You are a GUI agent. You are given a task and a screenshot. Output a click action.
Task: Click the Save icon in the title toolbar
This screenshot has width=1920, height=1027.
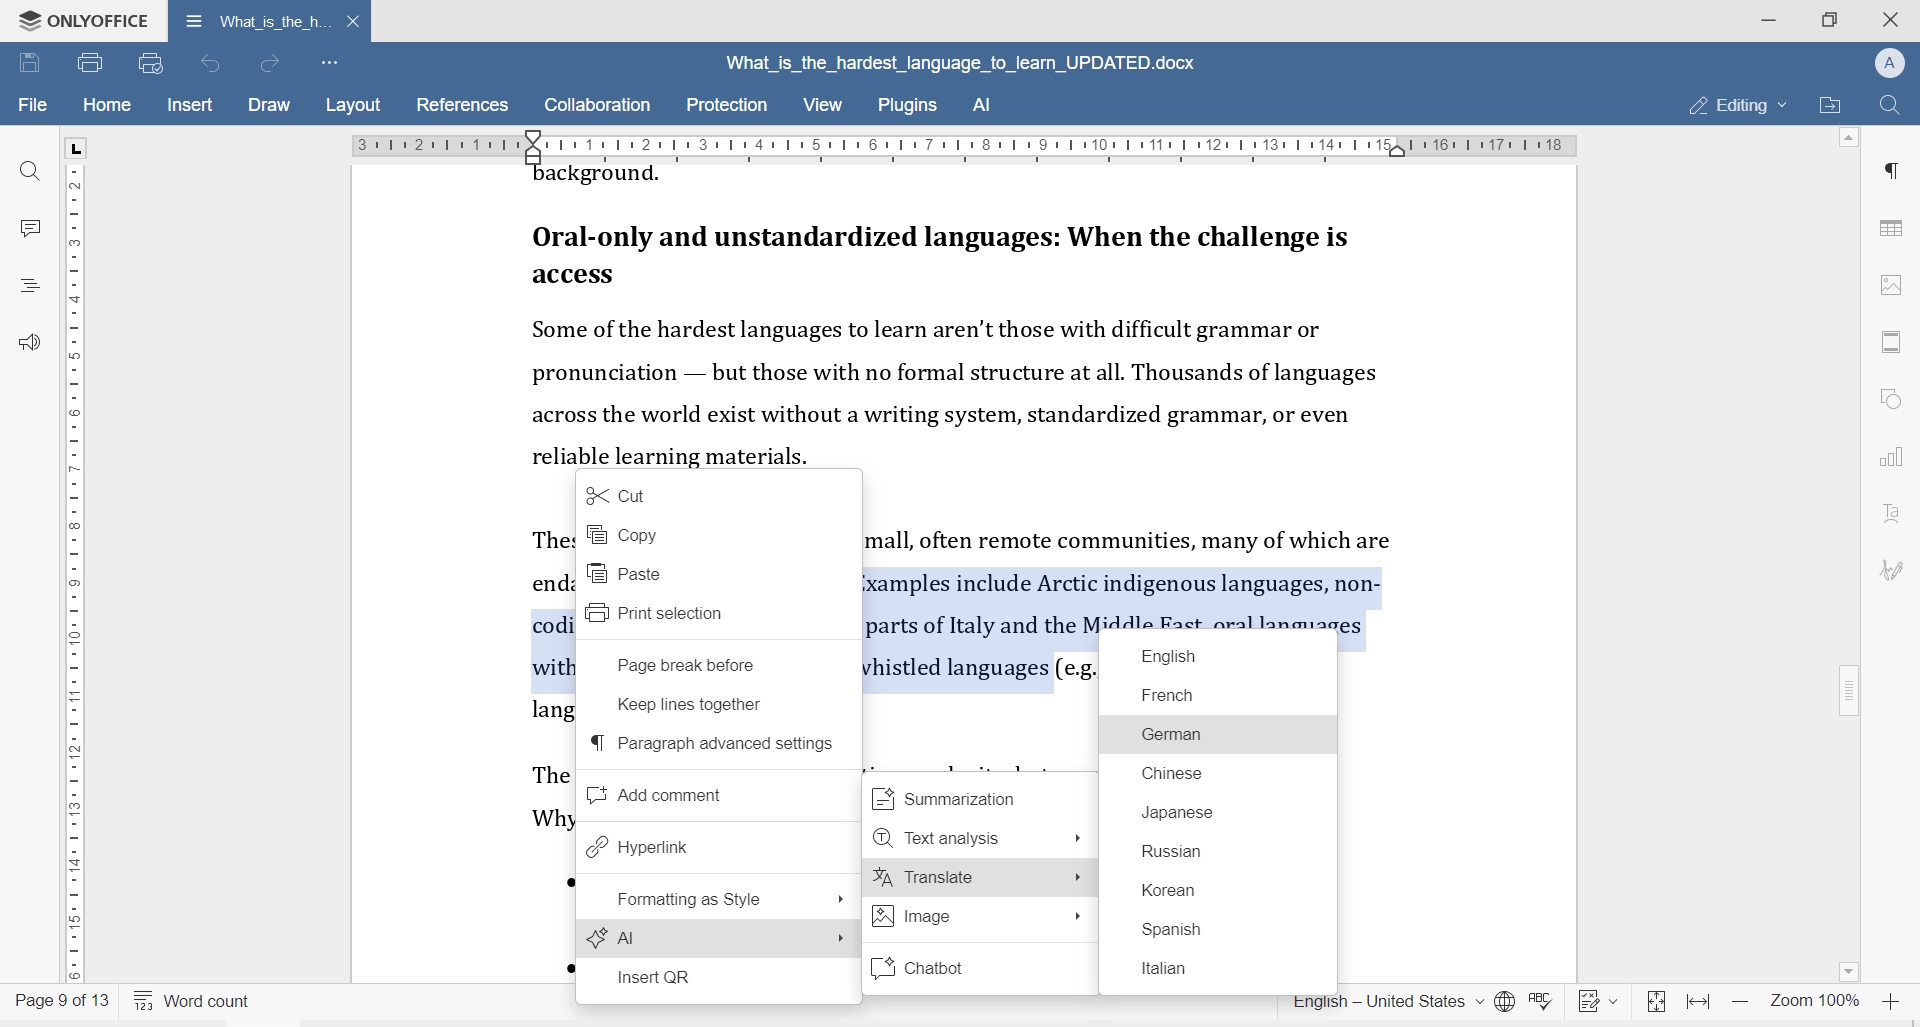coord(30,63)
